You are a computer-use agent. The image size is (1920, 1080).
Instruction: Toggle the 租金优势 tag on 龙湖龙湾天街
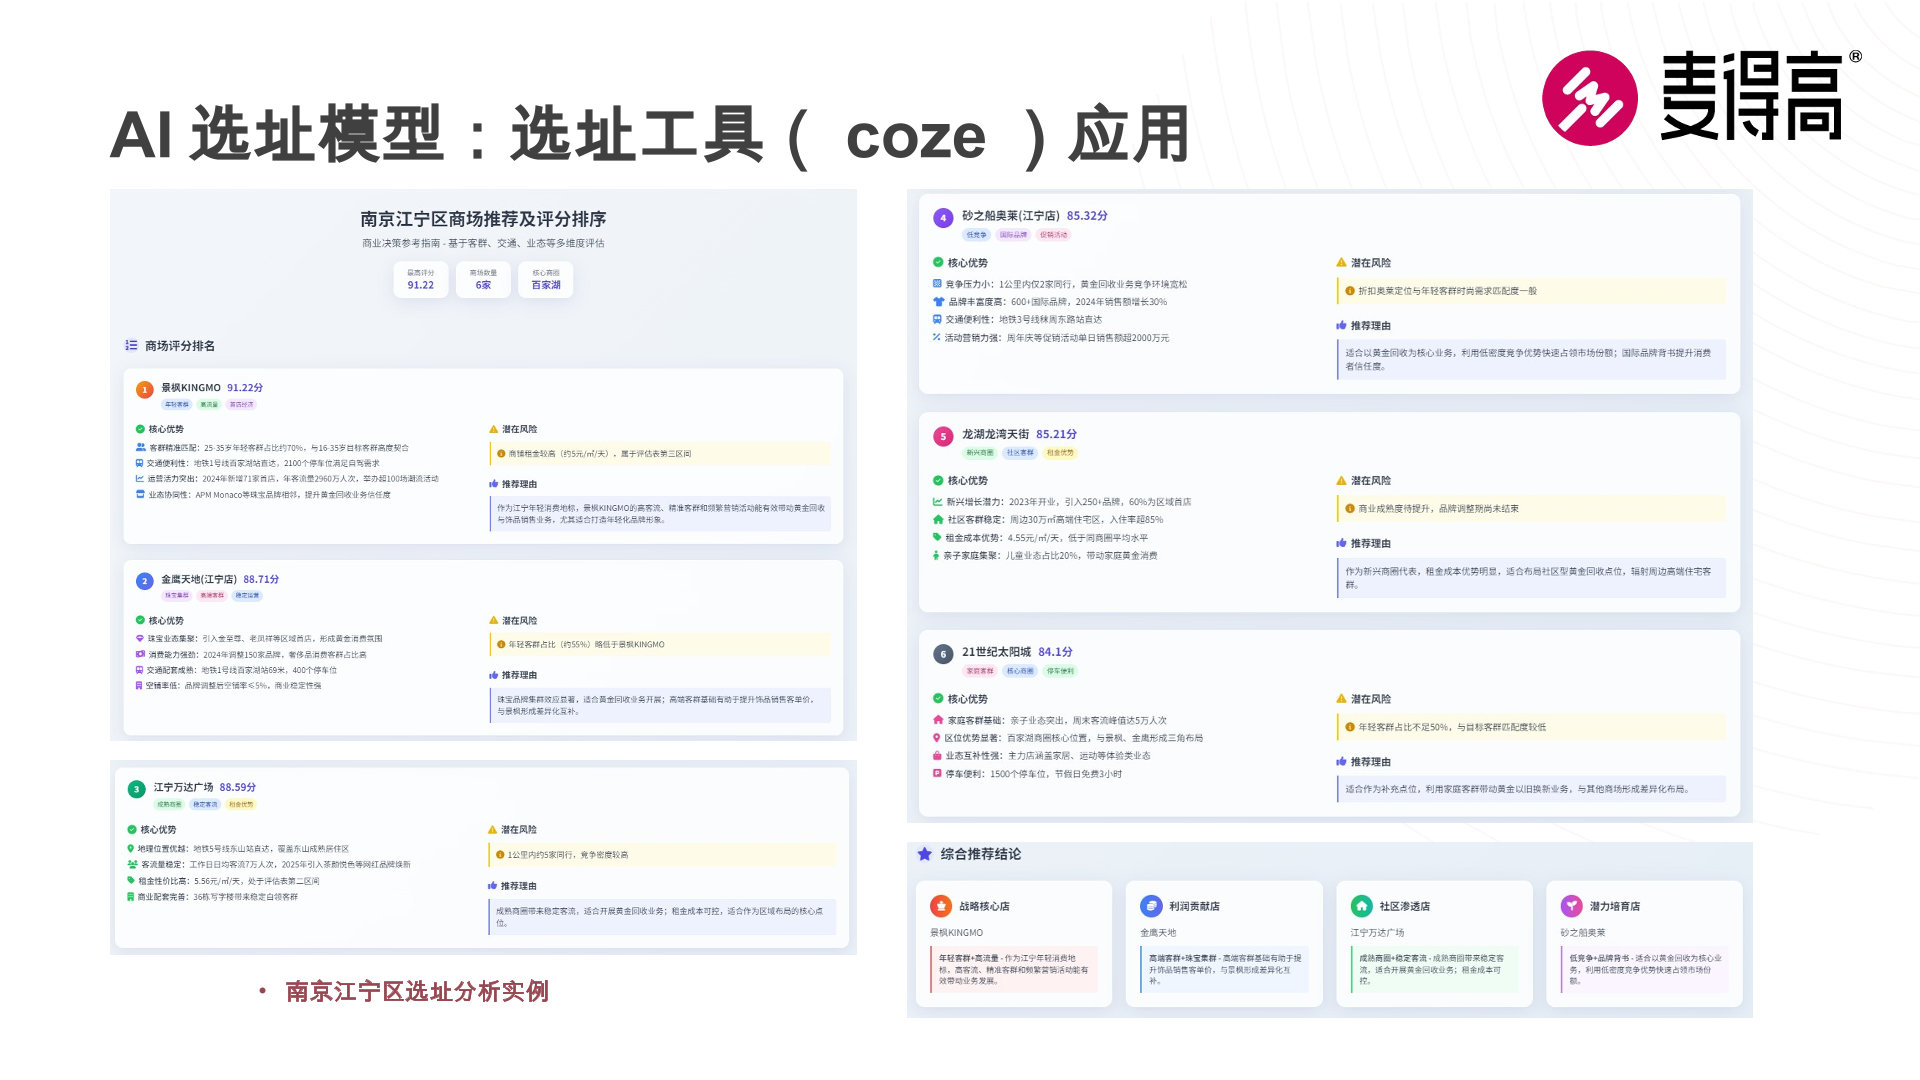1060,453
